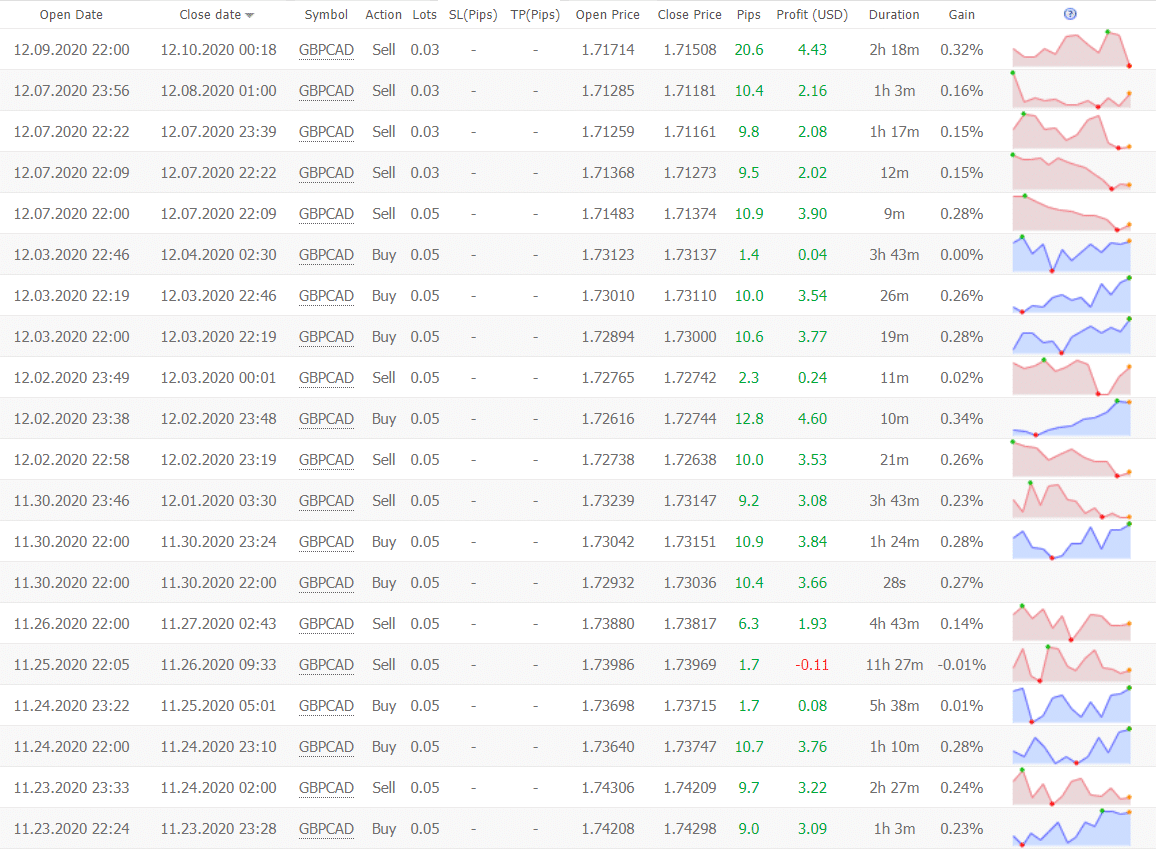
Task: Sort by Duration column header
Action: coord(894,15)
